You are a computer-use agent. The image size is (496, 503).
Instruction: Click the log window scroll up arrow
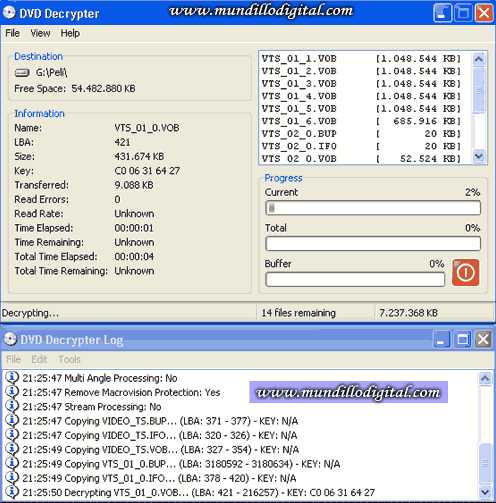(x=485, y=378)
